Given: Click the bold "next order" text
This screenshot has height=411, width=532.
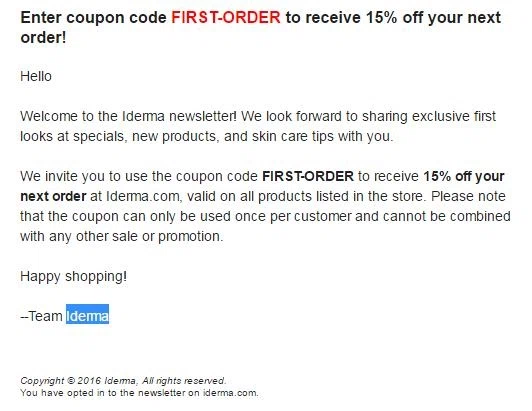Looking at the screenshot, I should point(53,196).
